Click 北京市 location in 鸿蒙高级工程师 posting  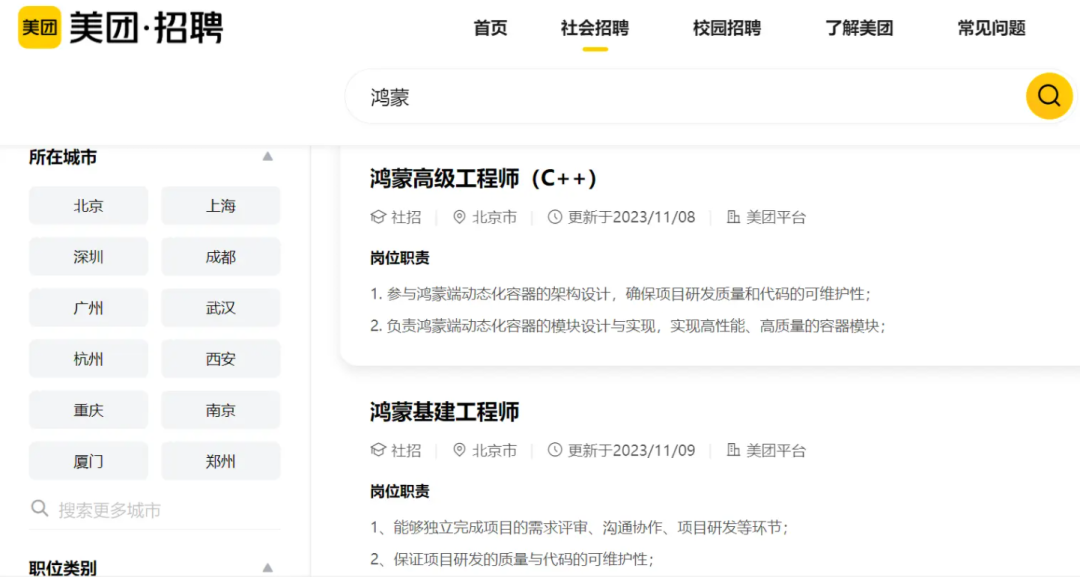[494, 217]
